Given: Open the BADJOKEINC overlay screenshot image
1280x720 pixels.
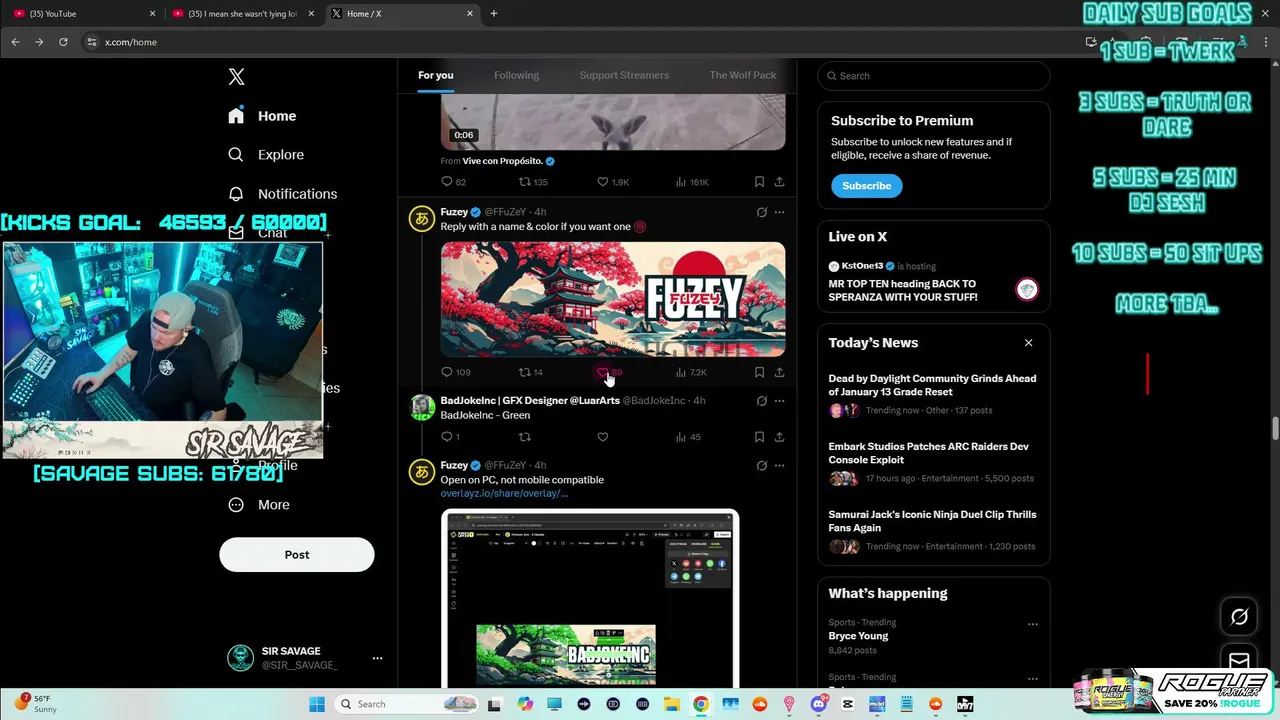Looking at the screenshot, I should pos(590,598).
